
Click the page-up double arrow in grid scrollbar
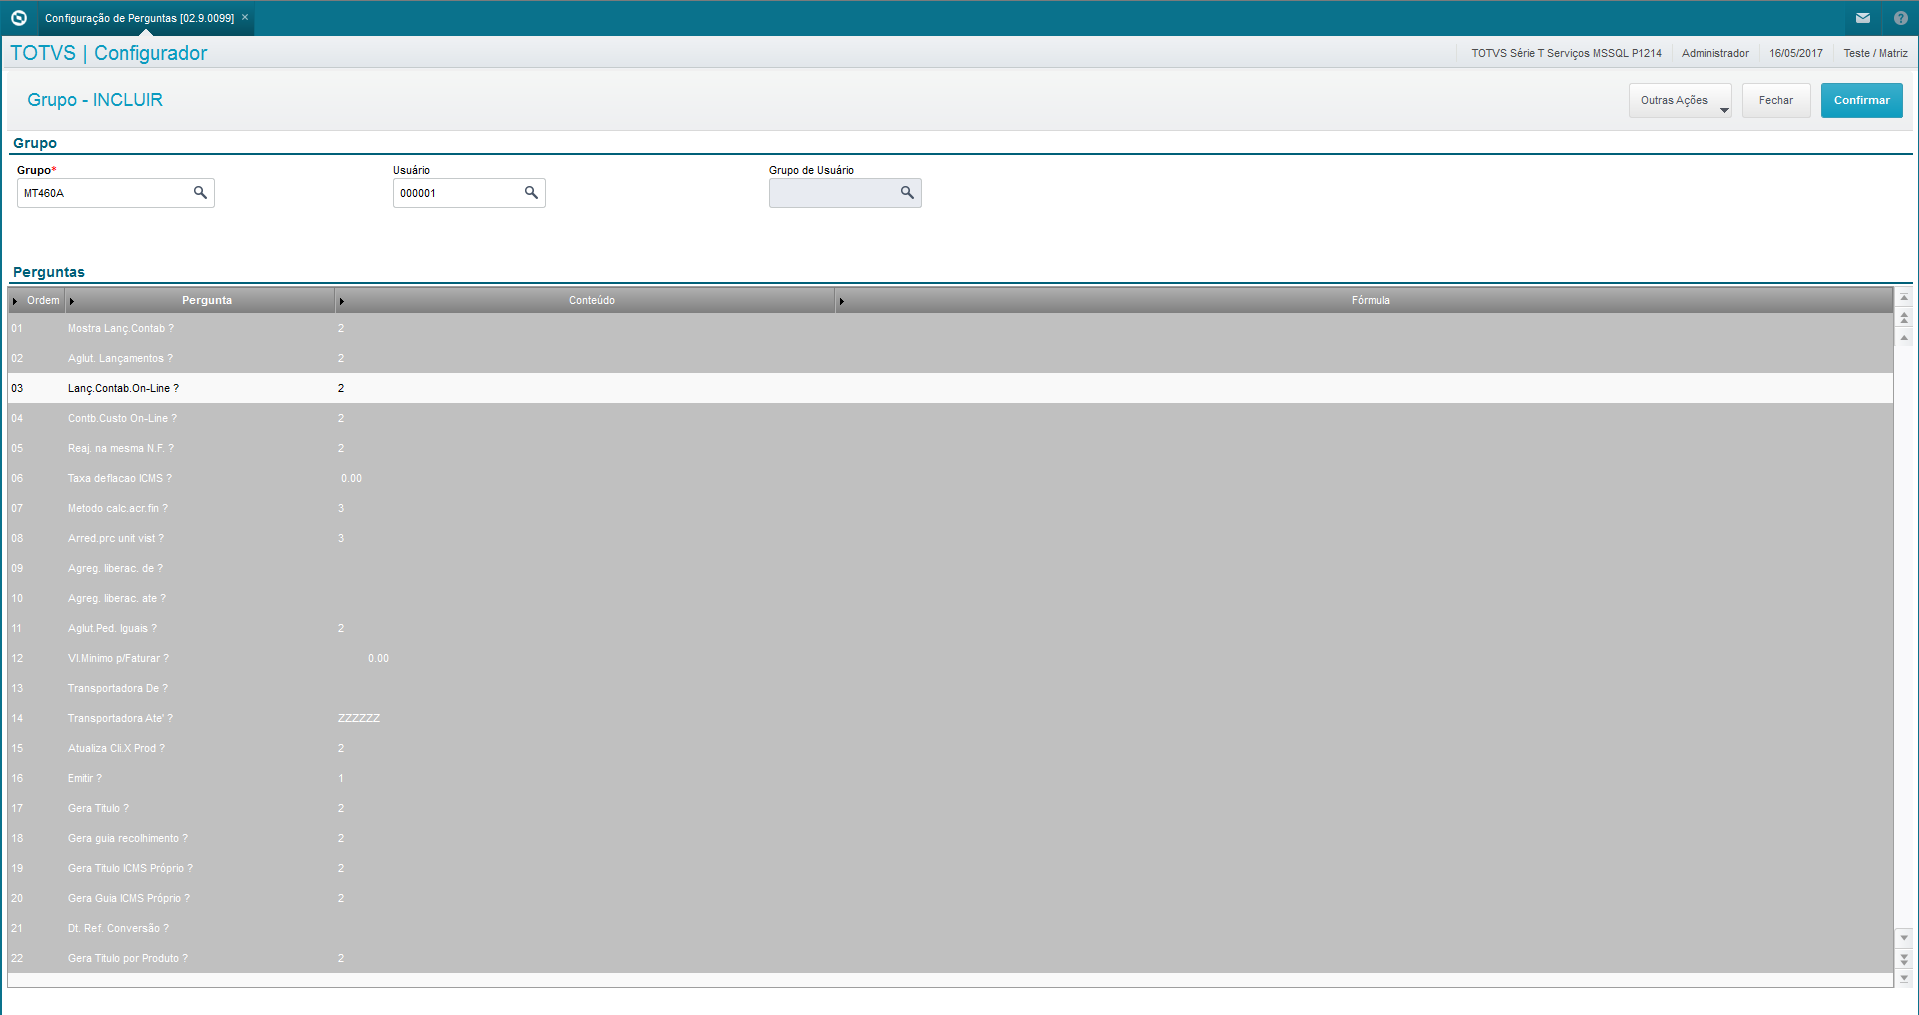tap(1904, 317)
